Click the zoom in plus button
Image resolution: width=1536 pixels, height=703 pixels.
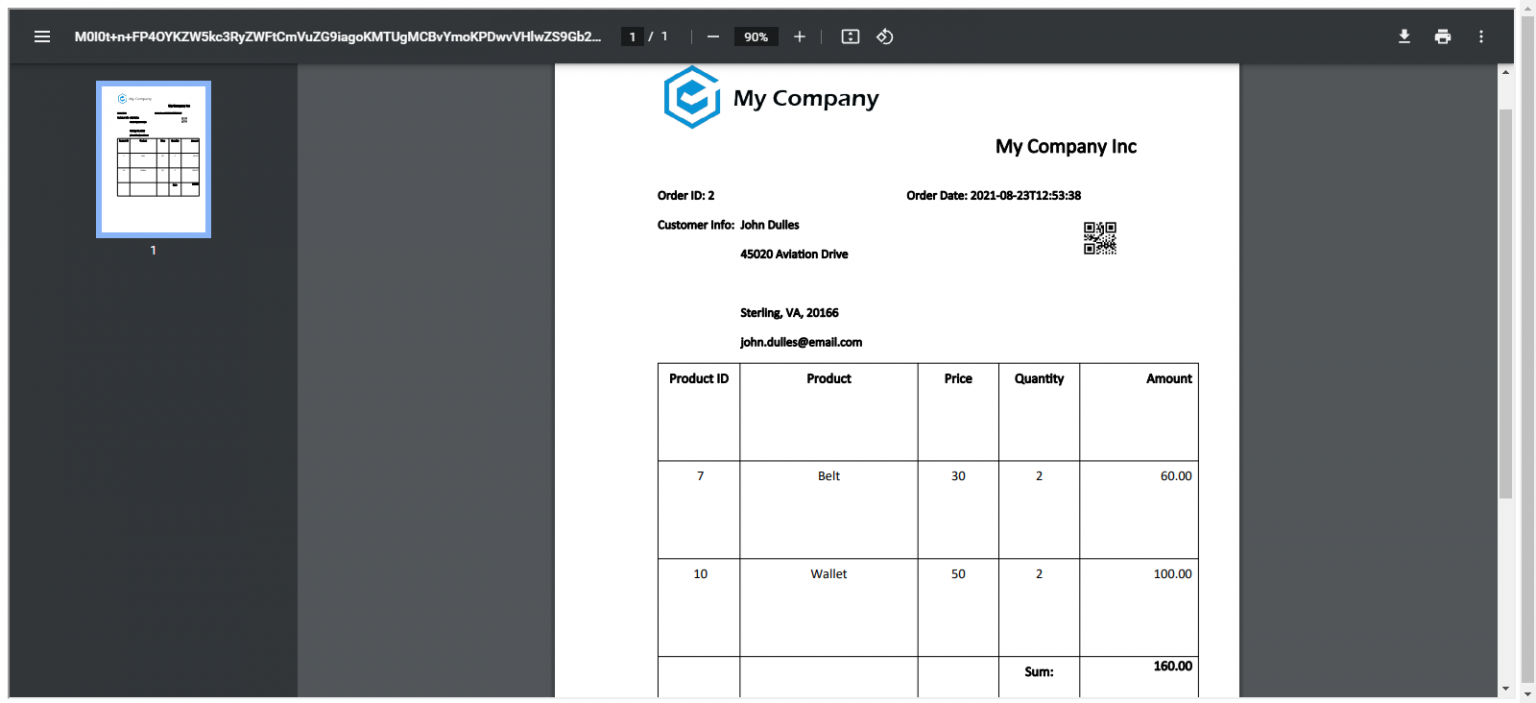point(799,37)
